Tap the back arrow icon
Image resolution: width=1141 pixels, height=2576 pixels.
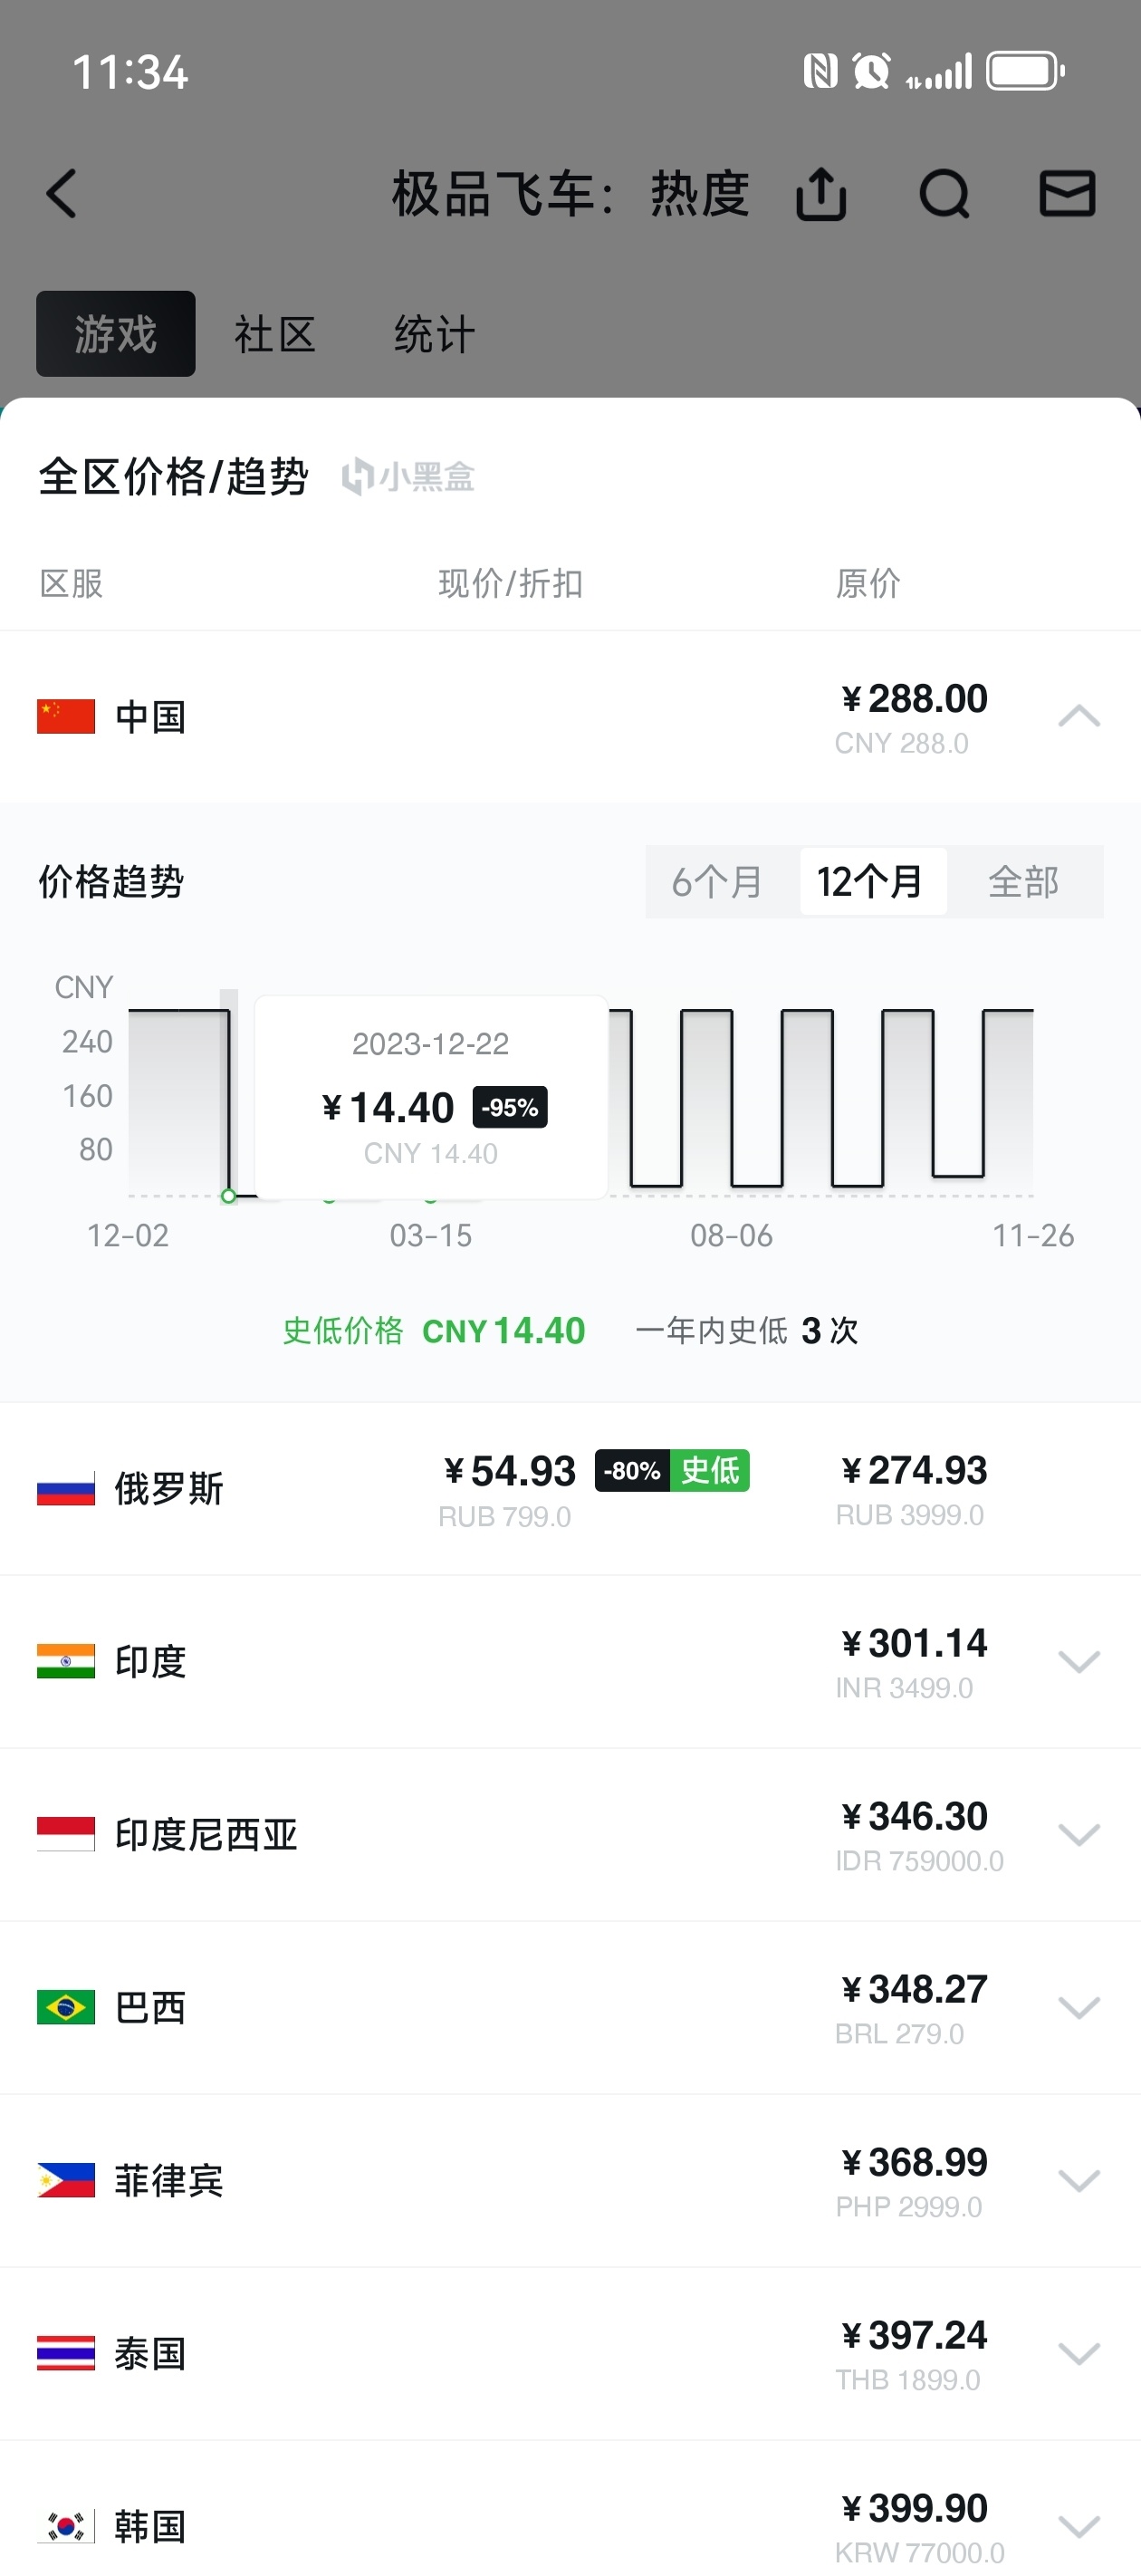[x=62, y=193]
